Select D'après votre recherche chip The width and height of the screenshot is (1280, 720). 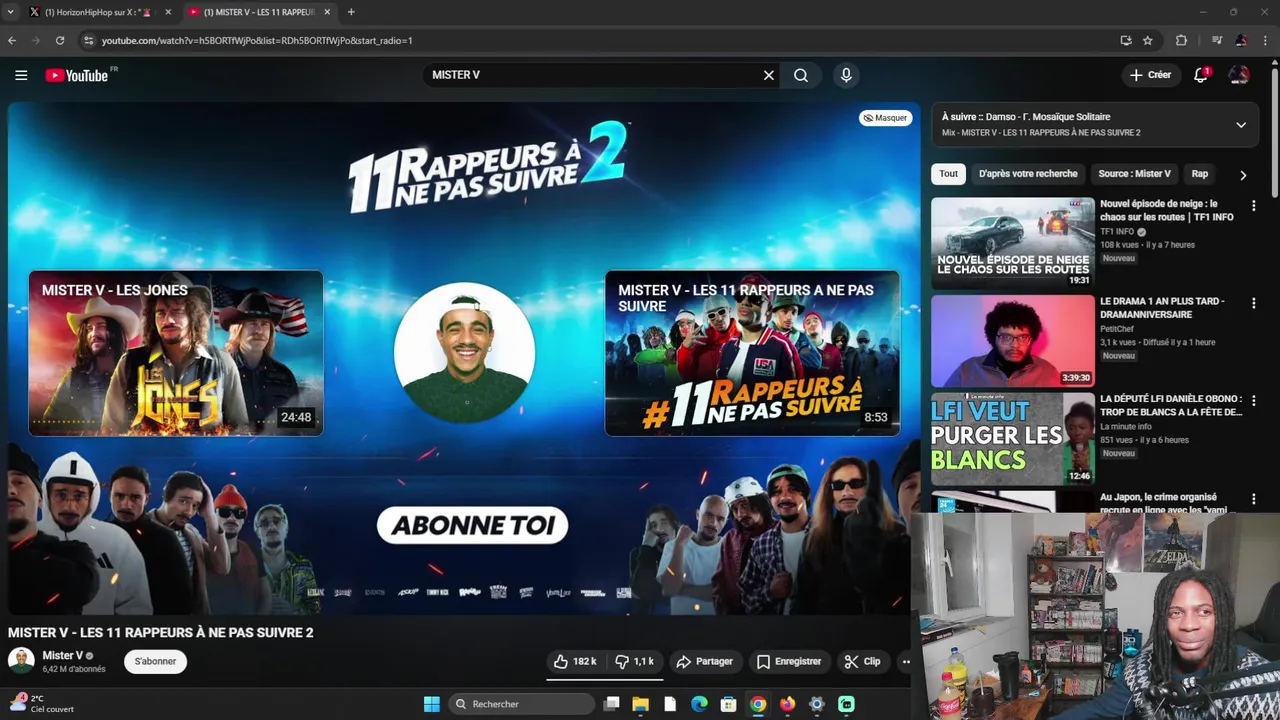[1028, 174]
